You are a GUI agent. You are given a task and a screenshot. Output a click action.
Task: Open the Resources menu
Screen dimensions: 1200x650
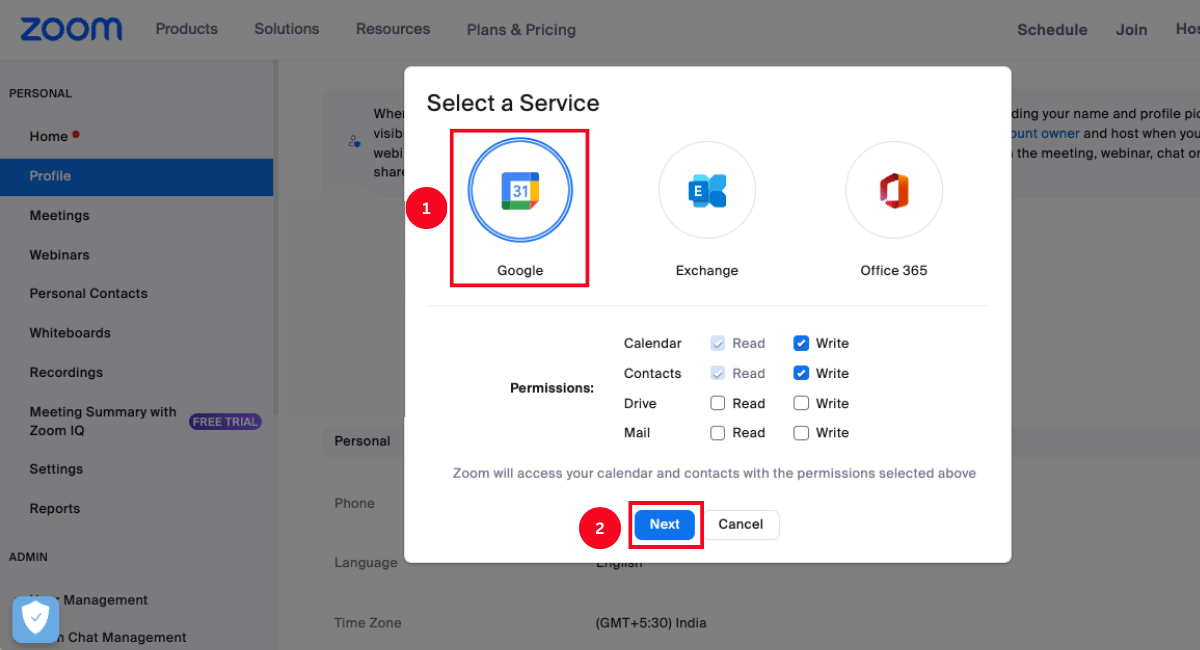coord(393,29)
